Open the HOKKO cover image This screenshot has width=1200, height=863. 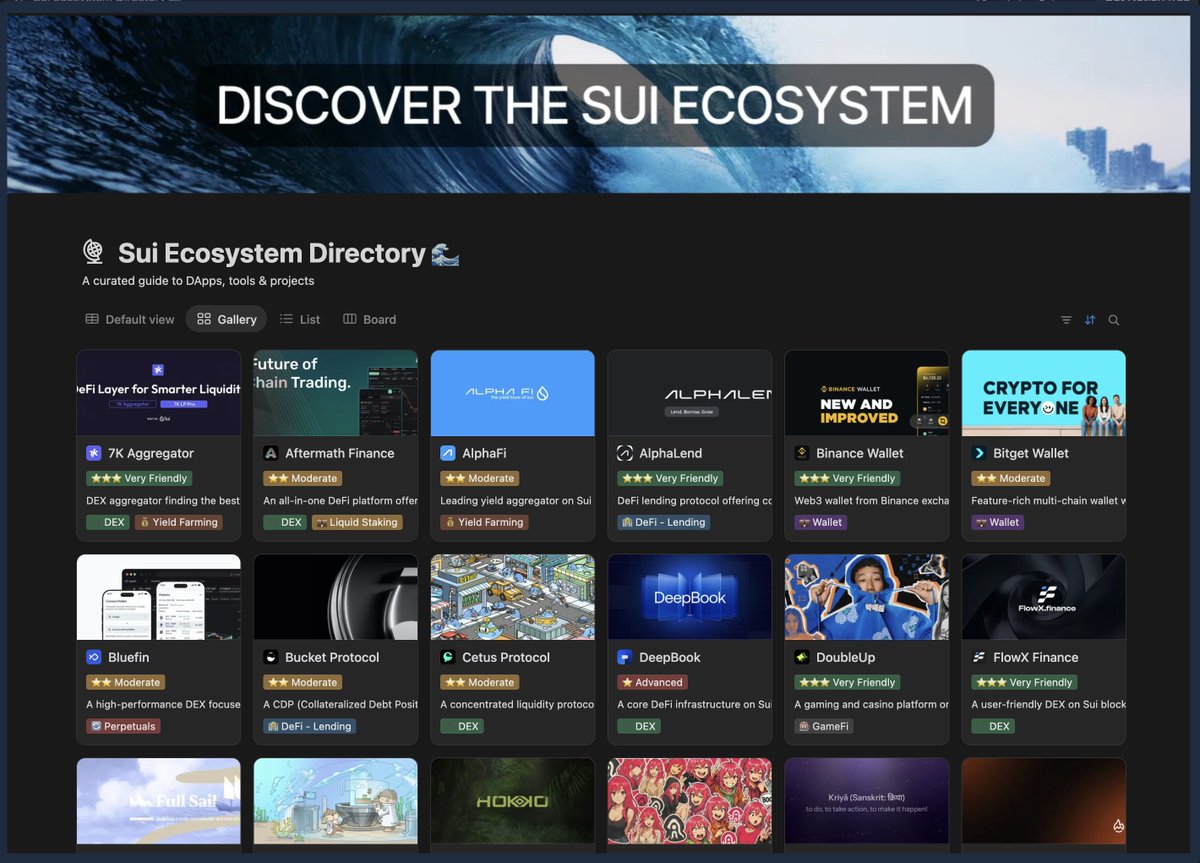click(513, 801)
